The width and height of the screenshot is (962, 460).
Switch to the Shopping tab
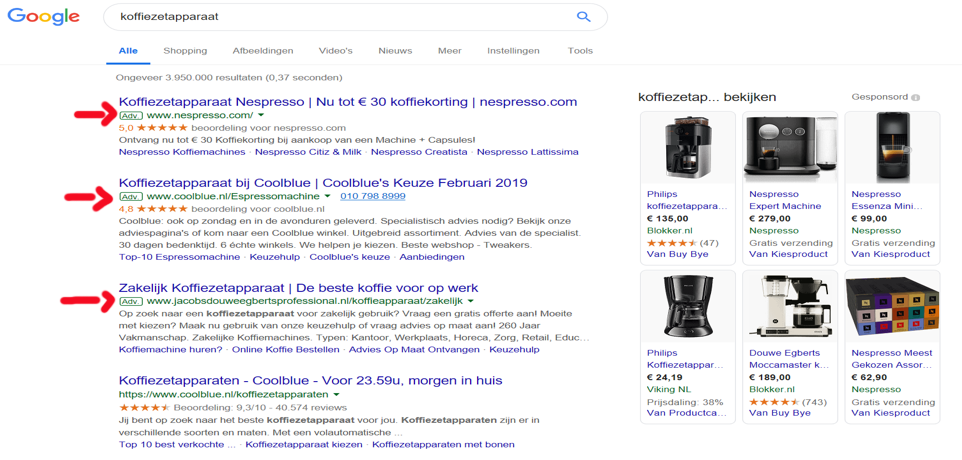tap(185, 51)
